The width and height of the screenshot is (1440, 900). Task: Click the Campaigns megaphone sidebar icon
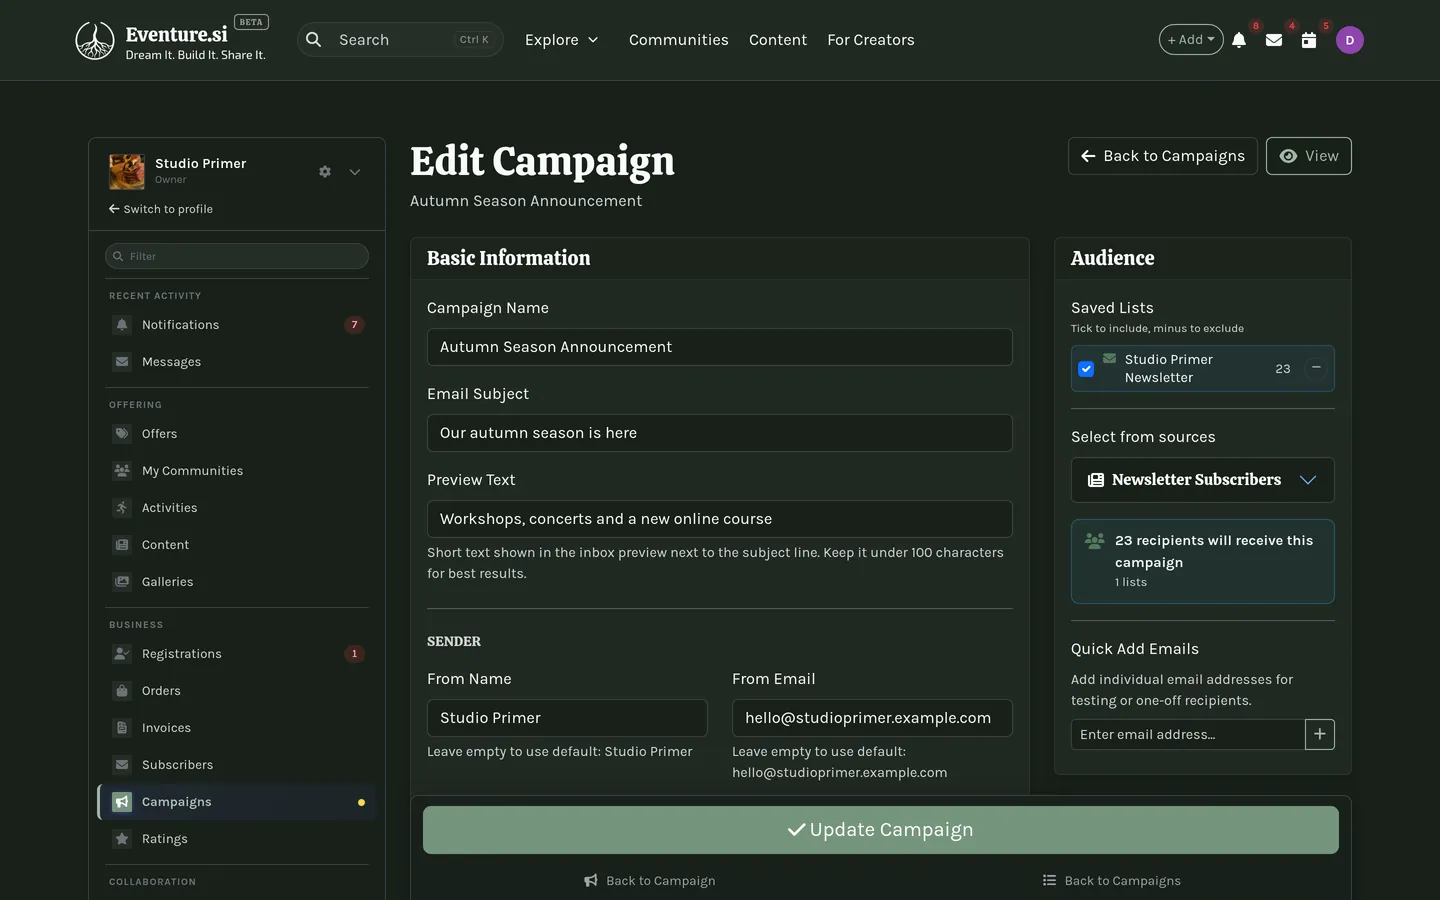(x=122, y=802)
